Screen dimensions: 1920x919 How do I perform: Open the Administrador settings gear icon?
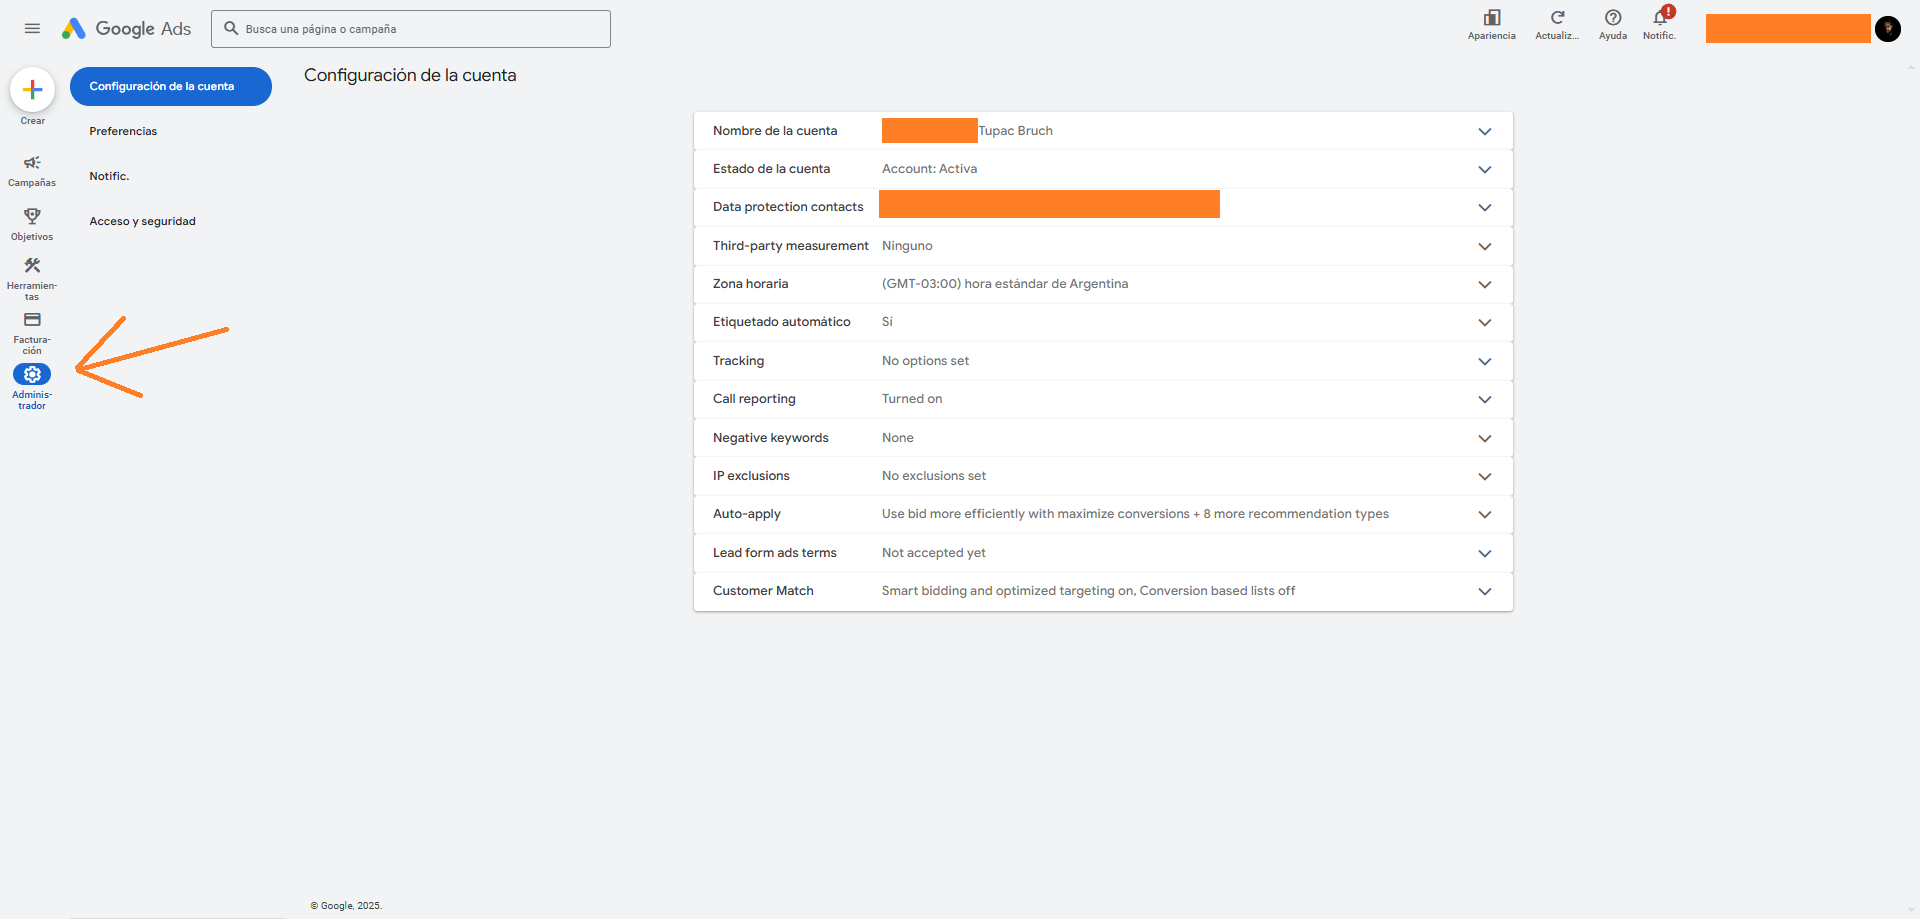(32, 374)
